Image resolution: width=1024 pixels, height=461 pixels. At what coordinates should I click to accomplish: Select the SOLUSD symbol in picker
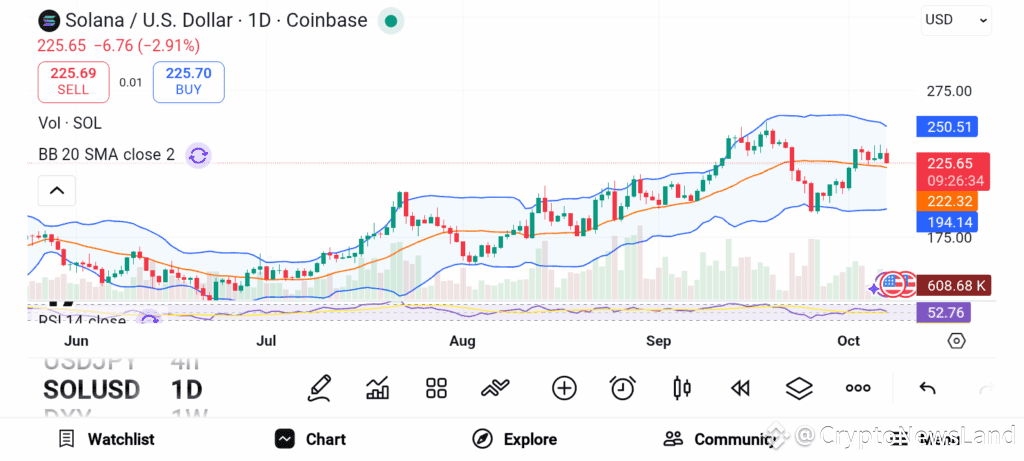[x=92, y=389]
